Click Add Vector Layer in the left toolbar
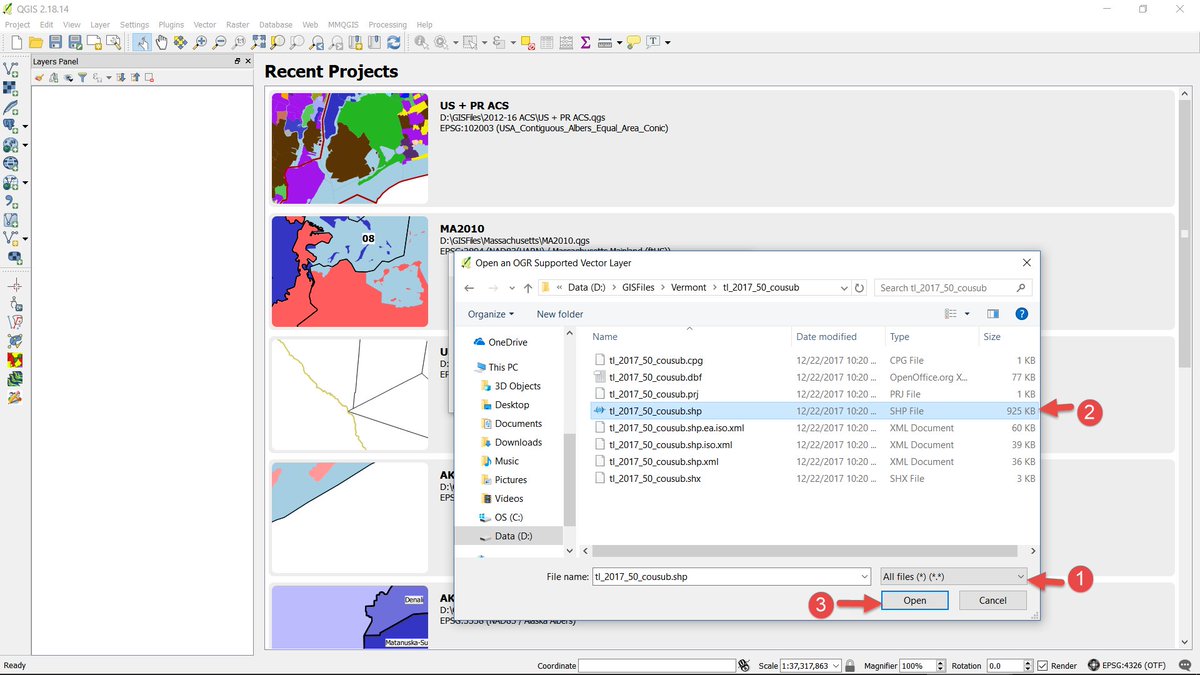Image resolution: width=1200 pixels, height=675 pixels. point(11,69)
